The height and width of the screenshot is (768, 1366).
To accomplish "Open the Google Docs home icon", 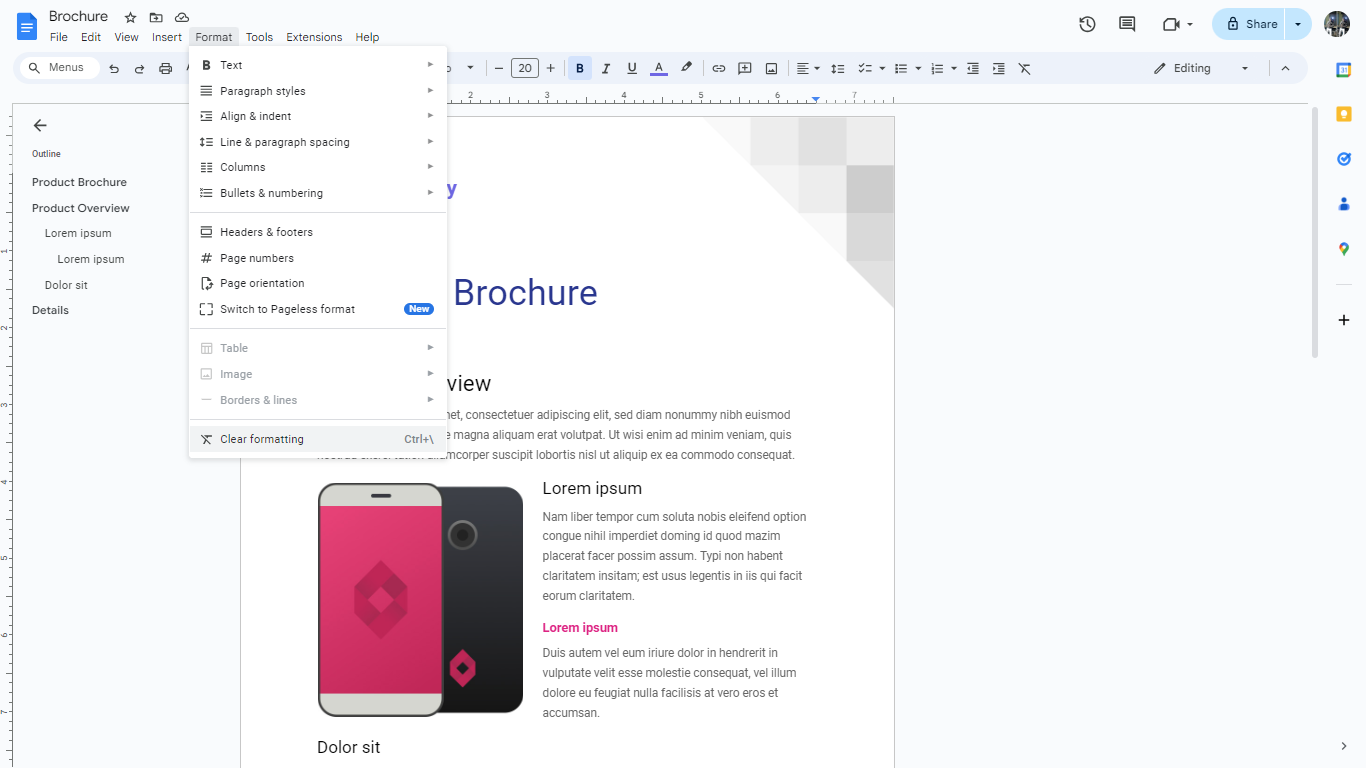I will [x=27, y=25].
